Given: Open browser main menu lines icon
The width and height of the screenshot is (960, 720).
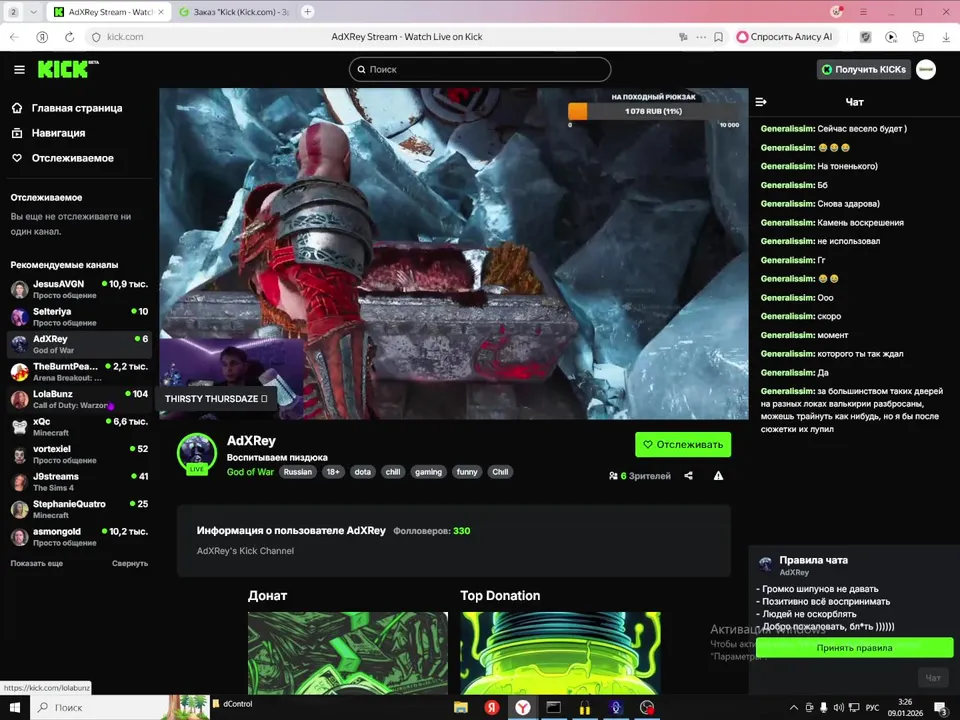Looking at the screenshot, I should pos(863,12).
